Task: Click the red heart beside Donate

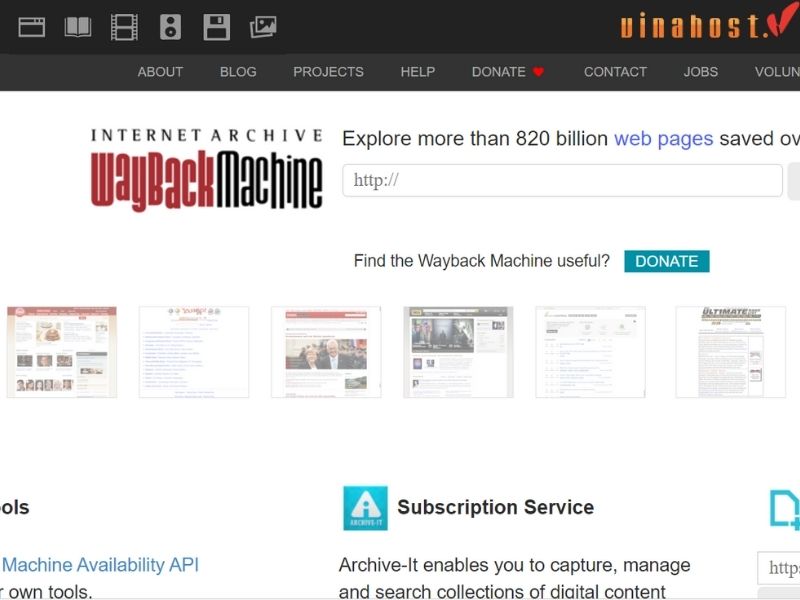Action: pos(538,72)
